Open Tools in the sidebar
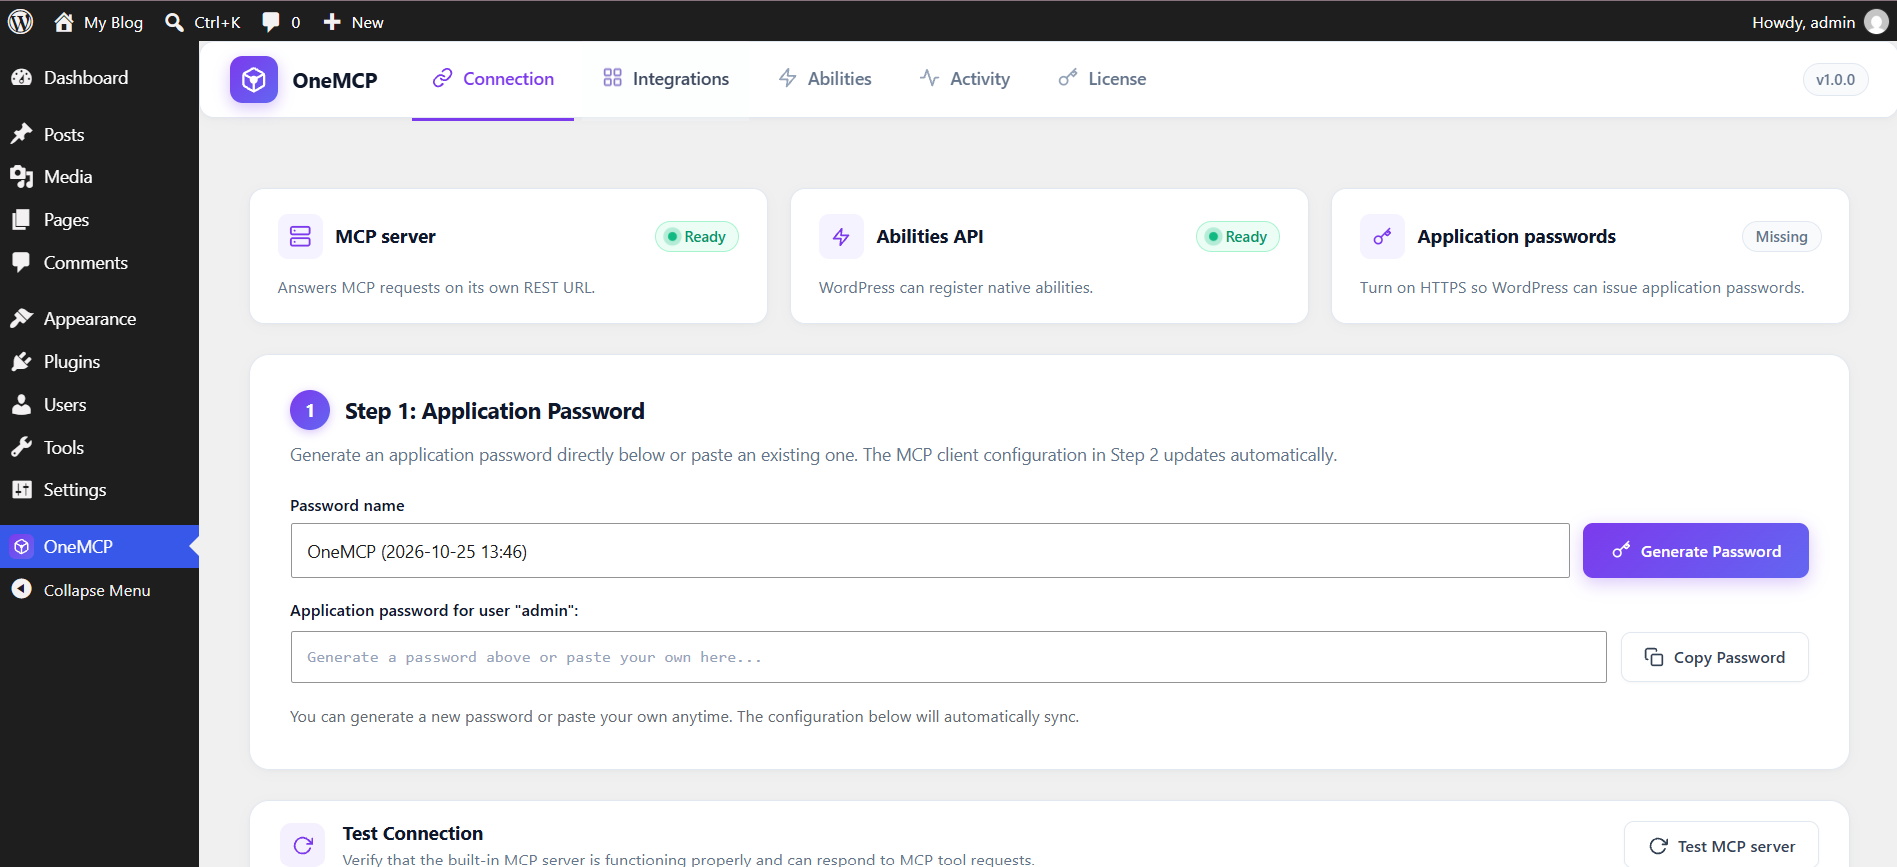 [99, 448]
